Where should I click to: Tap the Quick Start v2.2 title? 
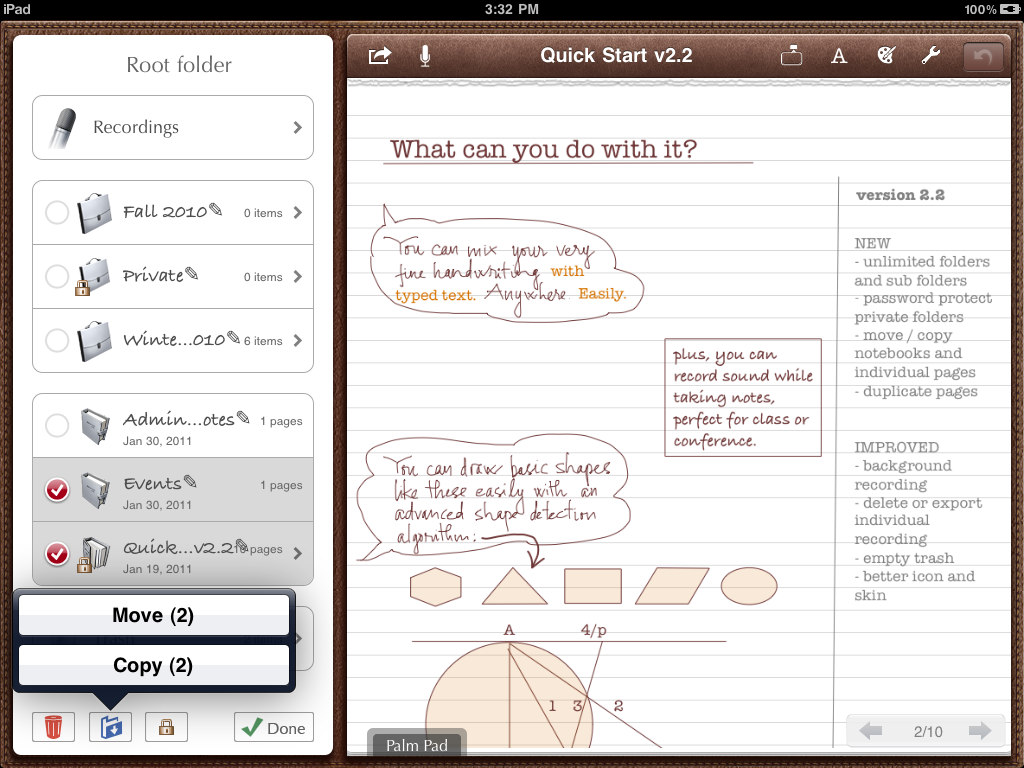tap(616, 56)
